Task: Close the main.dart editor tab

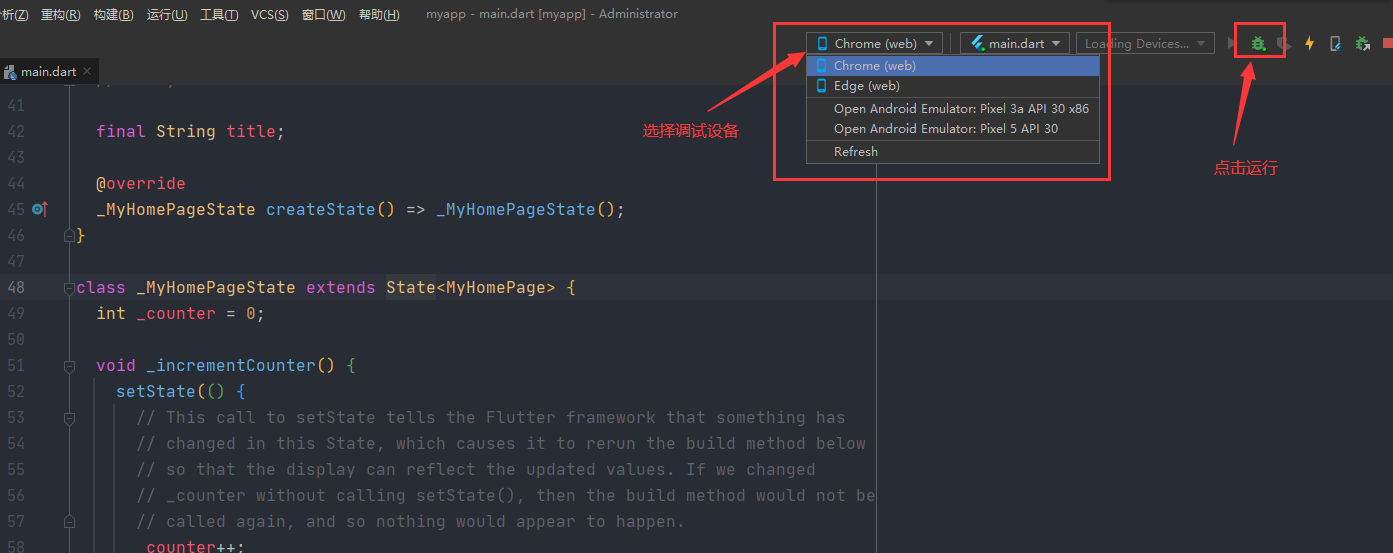Action: 87,72
